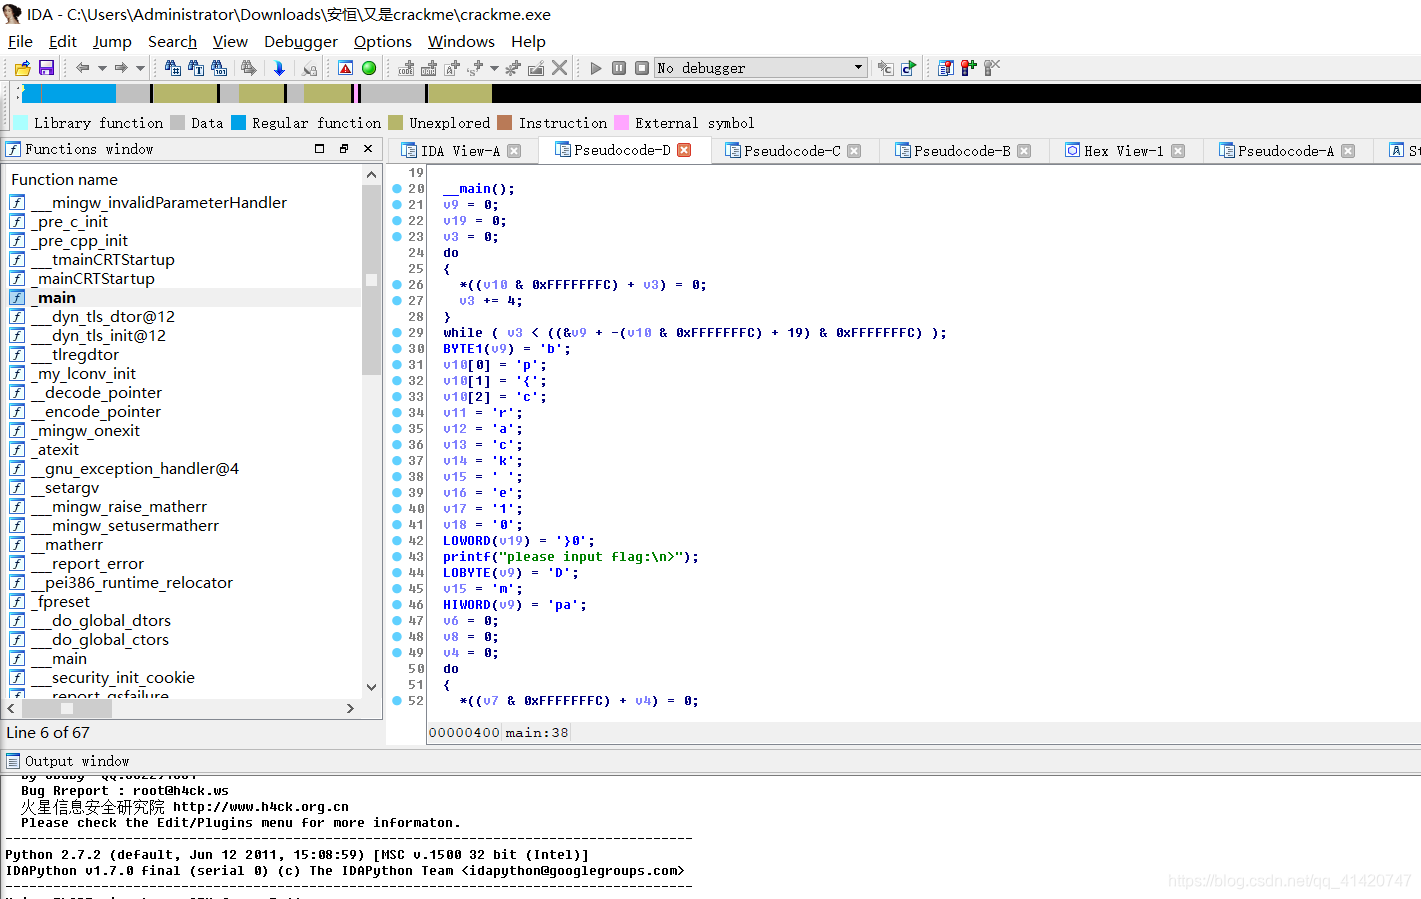The height and width of the screenshot is (899, 1421).
Task: Close the Functions window panel
Action: (368, 148)
